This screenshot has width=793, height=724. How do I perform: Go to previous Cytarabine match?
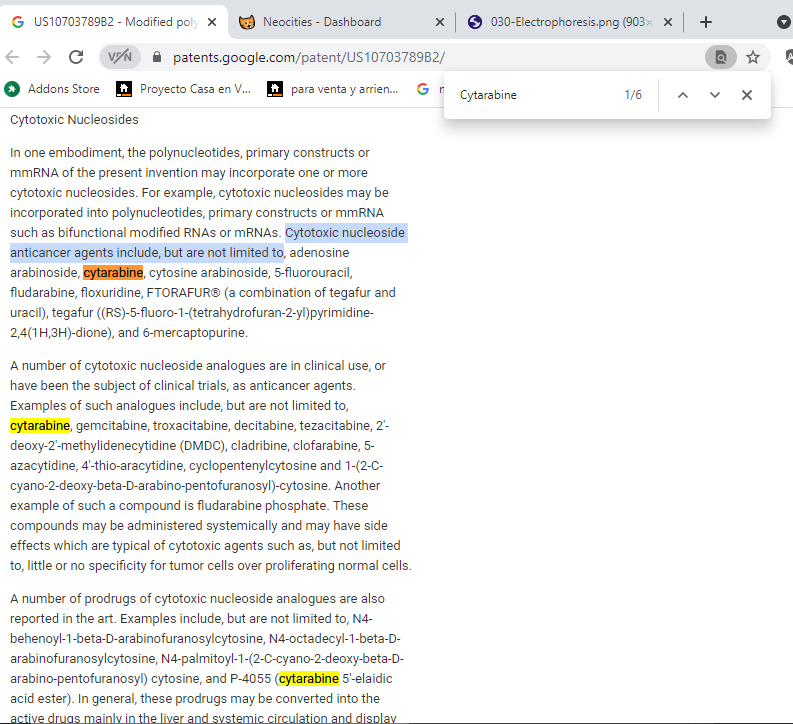pos(683,95)
